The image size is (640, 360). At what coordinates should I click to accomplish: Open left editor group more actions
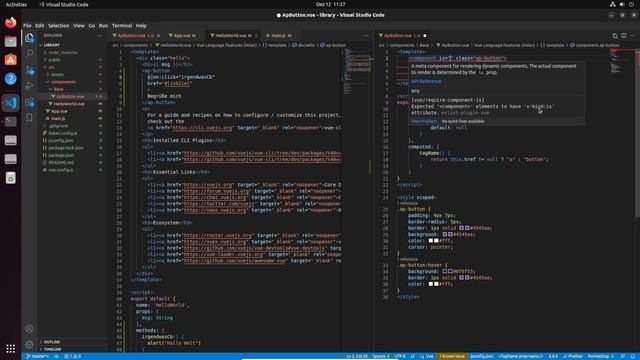(x=366, y=36)
